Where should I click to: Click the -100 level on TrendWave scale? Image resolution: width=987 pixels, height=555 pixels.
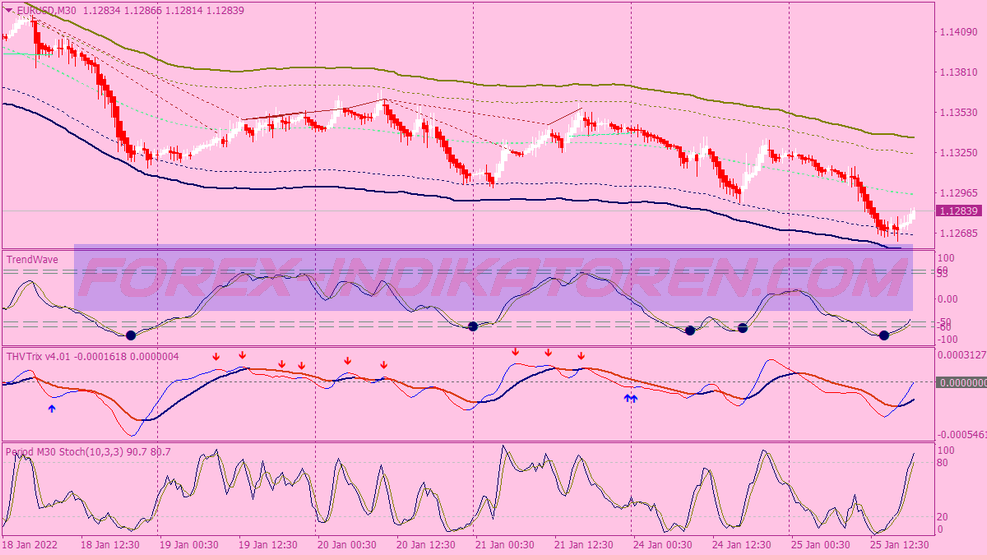click(947, 339)
